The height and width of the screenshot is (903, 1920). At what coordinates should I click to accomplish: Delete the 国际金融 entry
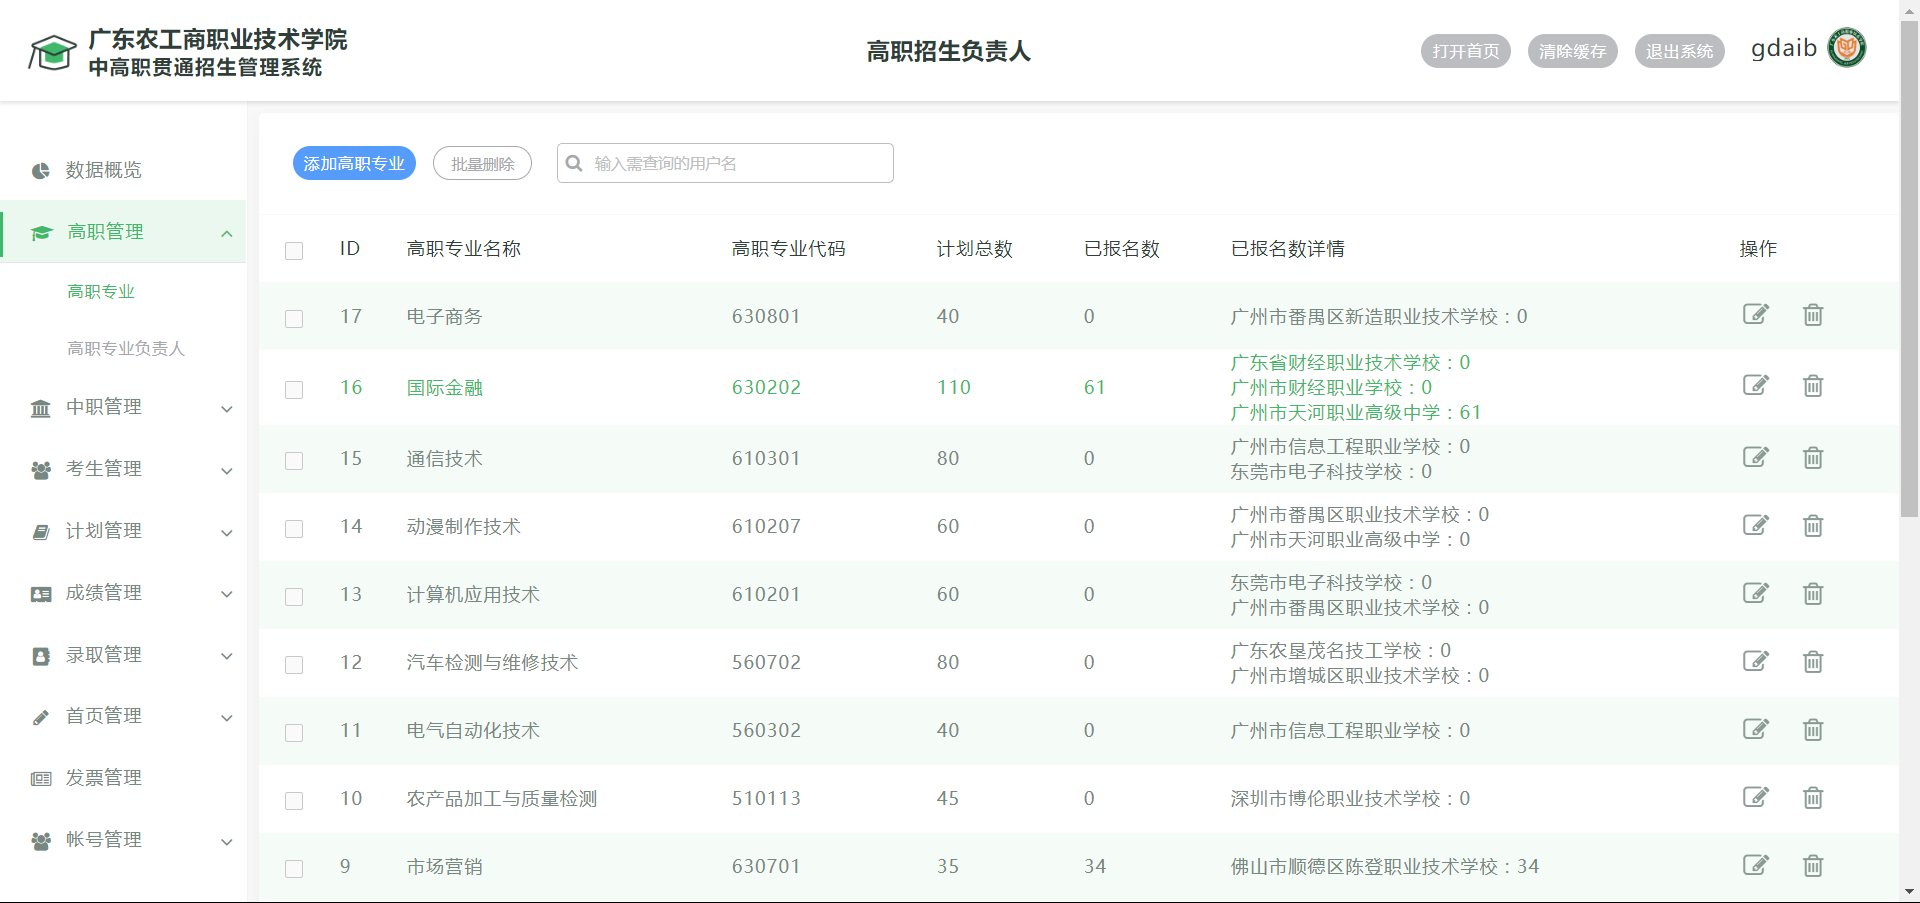click(x=1813, y=386)
